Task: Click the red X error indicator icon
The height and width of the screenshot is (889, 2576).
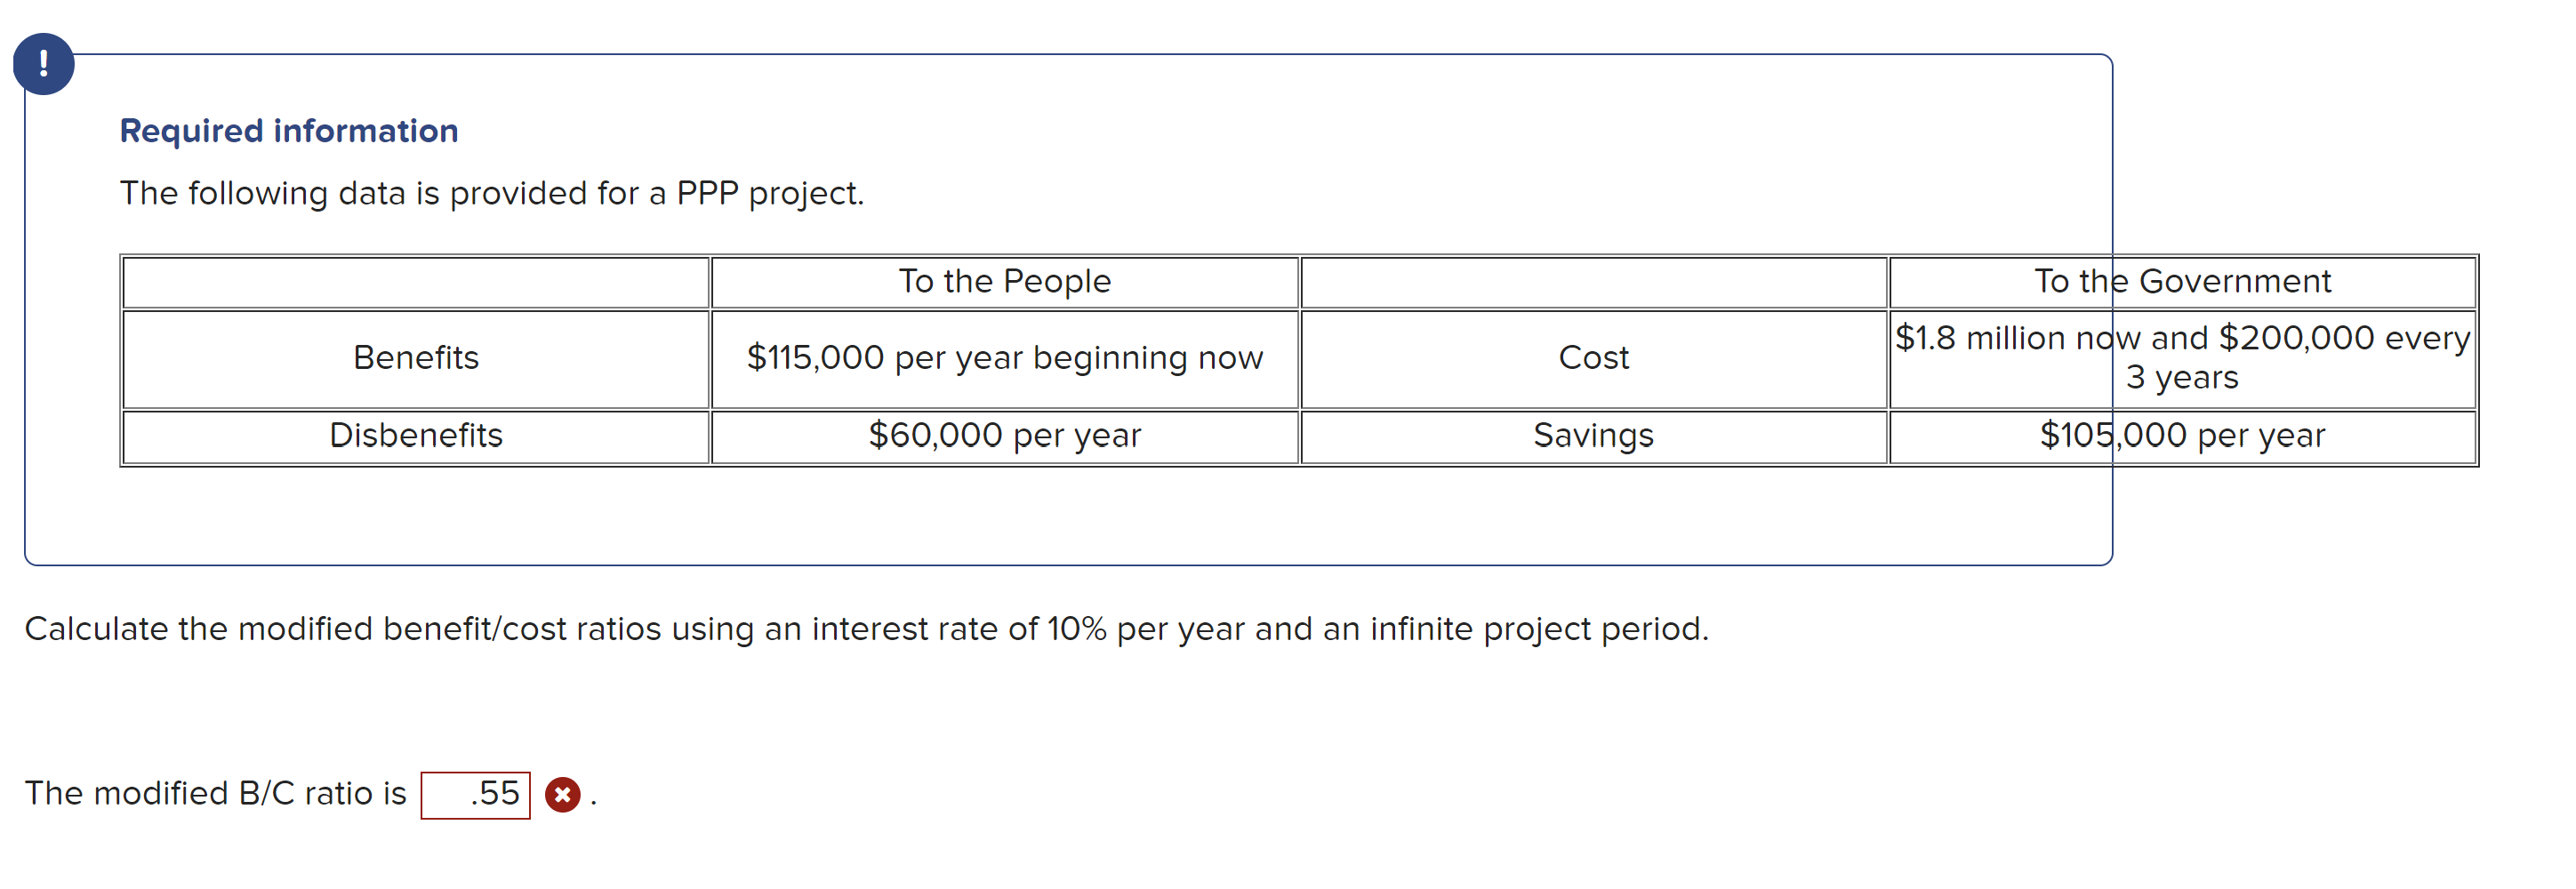Action: [561, 795]
